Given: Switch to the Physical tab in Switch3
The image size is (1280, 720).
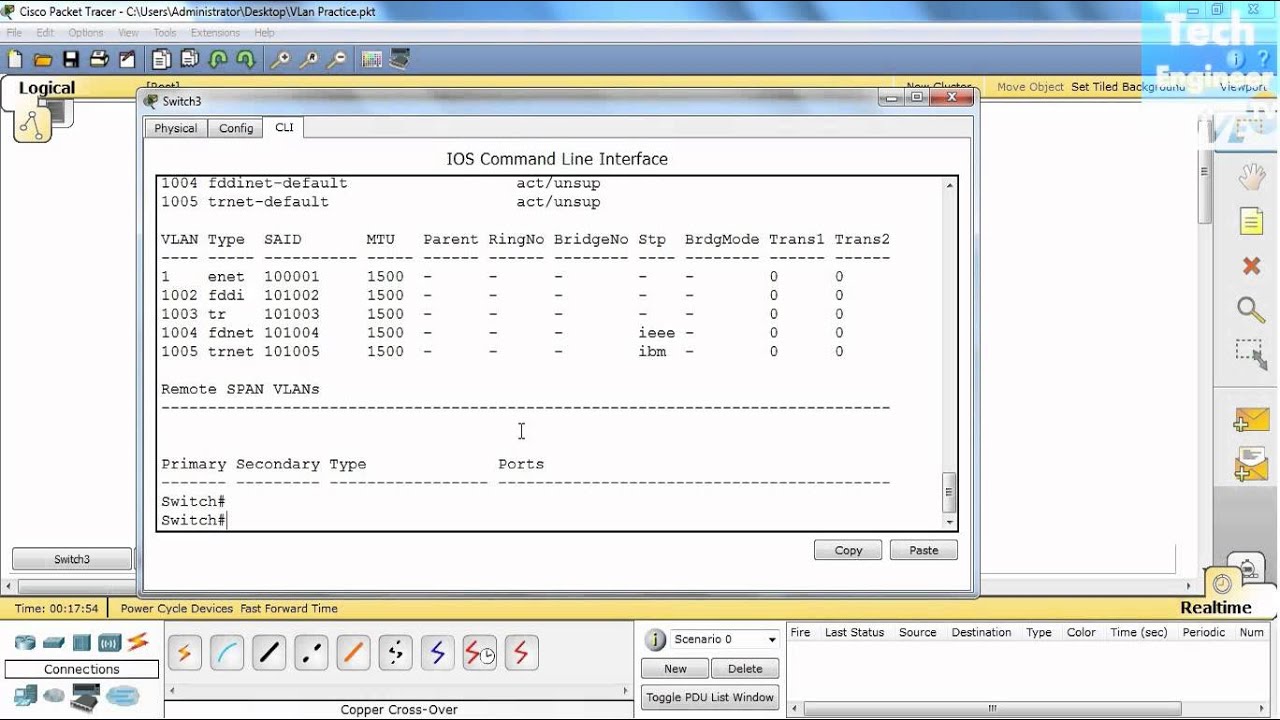Looking at the screenshot, I should tap(175, 128).
